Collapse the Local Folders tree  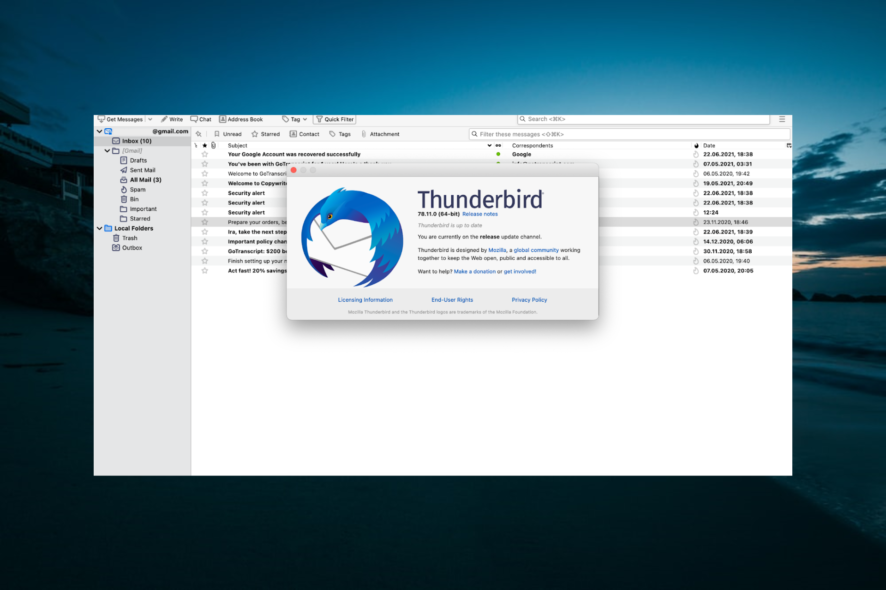tap(99, 228)
